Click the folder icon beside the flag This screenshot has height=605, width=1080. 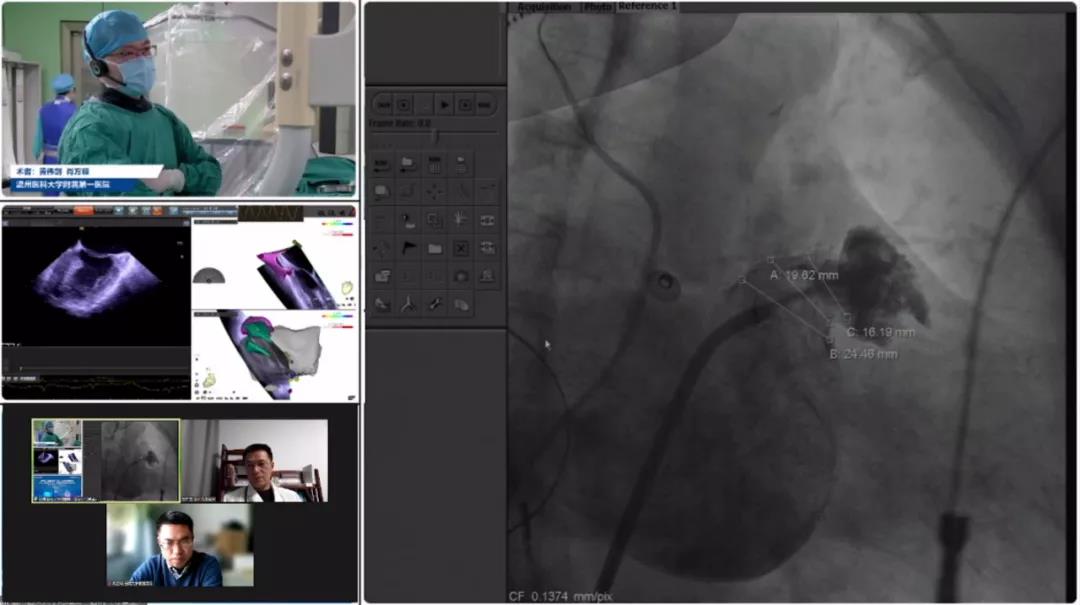[435, 247]
